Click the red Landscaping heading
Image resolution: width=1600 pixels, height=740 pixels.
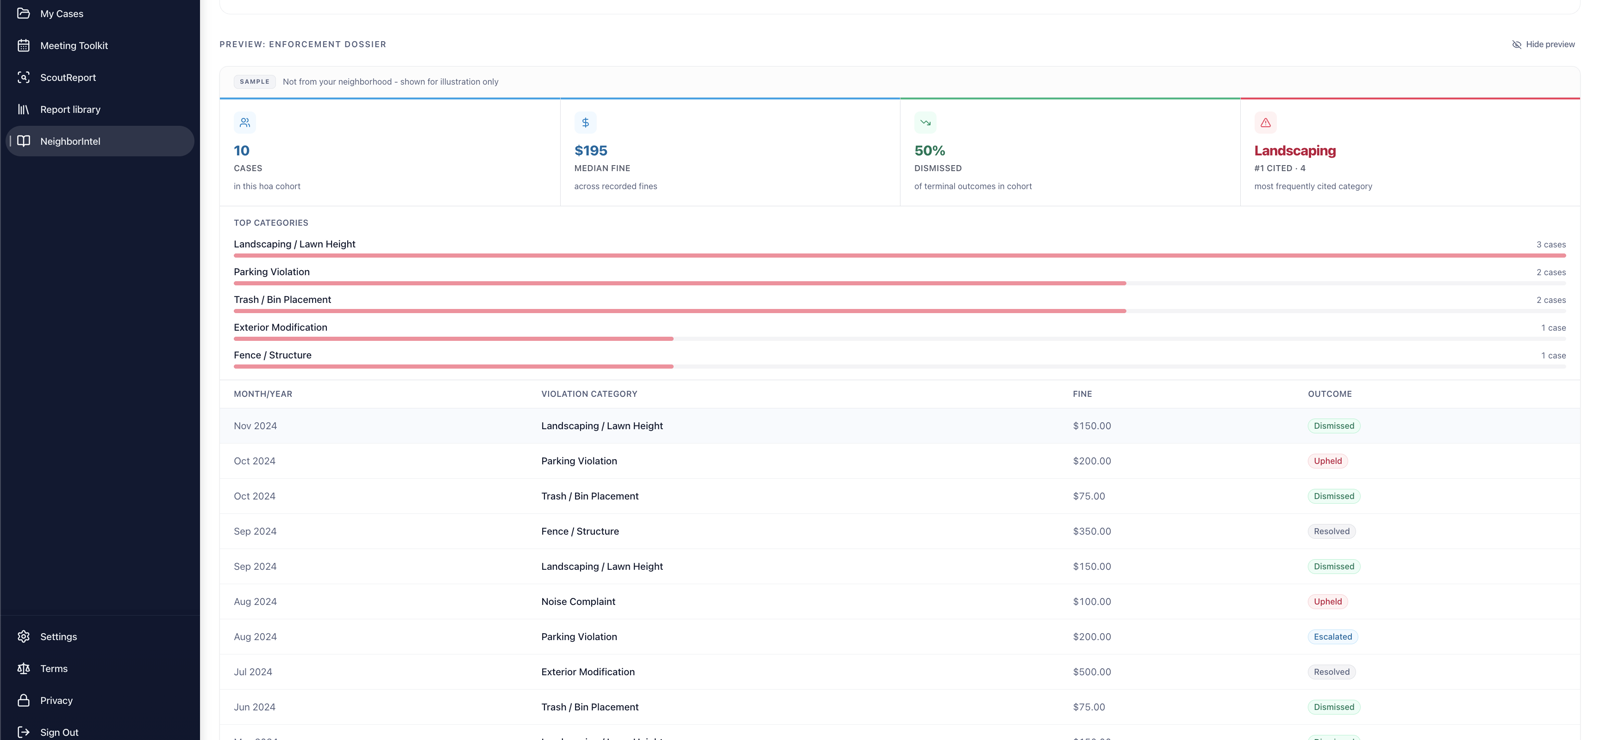[1295, 151]
